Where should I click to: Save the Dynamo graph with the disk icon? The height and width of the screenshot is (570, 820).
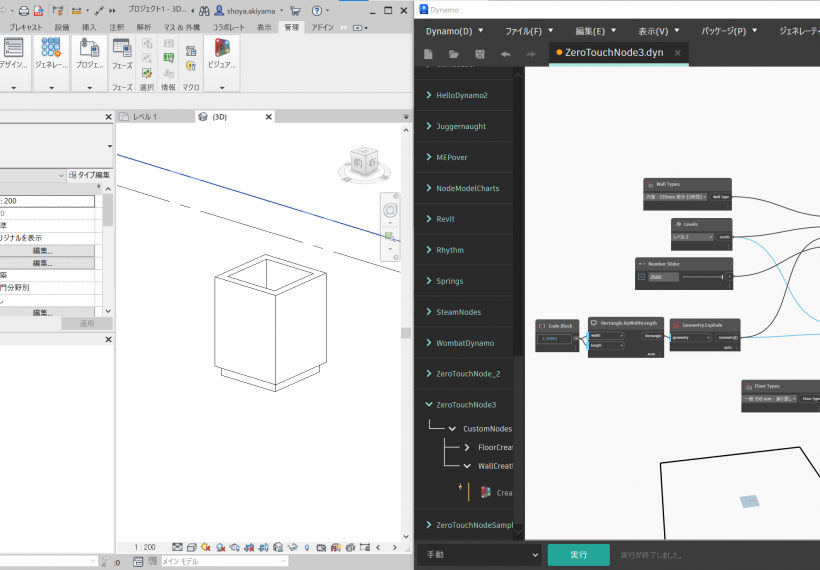(x=480, y=54)
